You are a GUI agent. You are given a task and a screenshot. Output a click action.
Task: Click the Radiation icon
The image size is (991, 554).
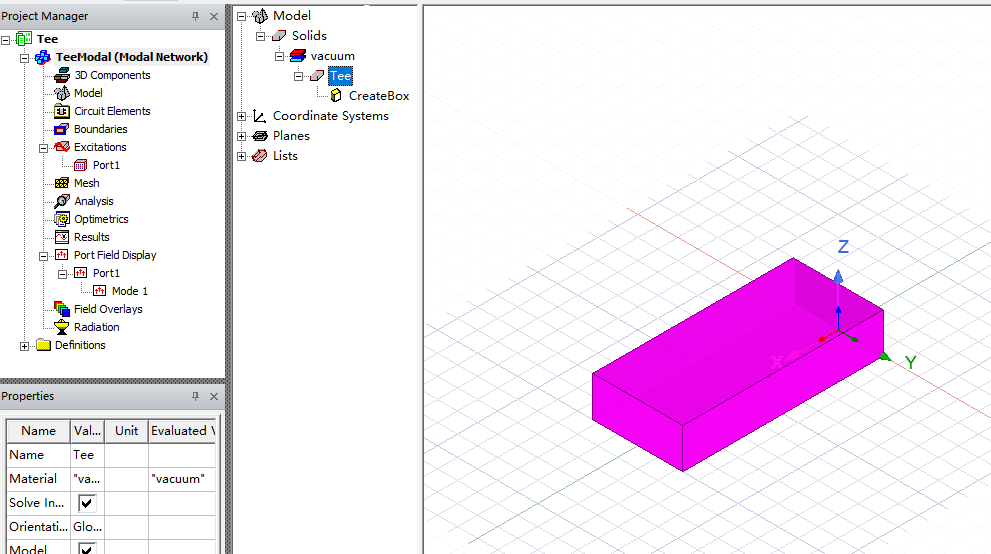[x=61, y=327]
